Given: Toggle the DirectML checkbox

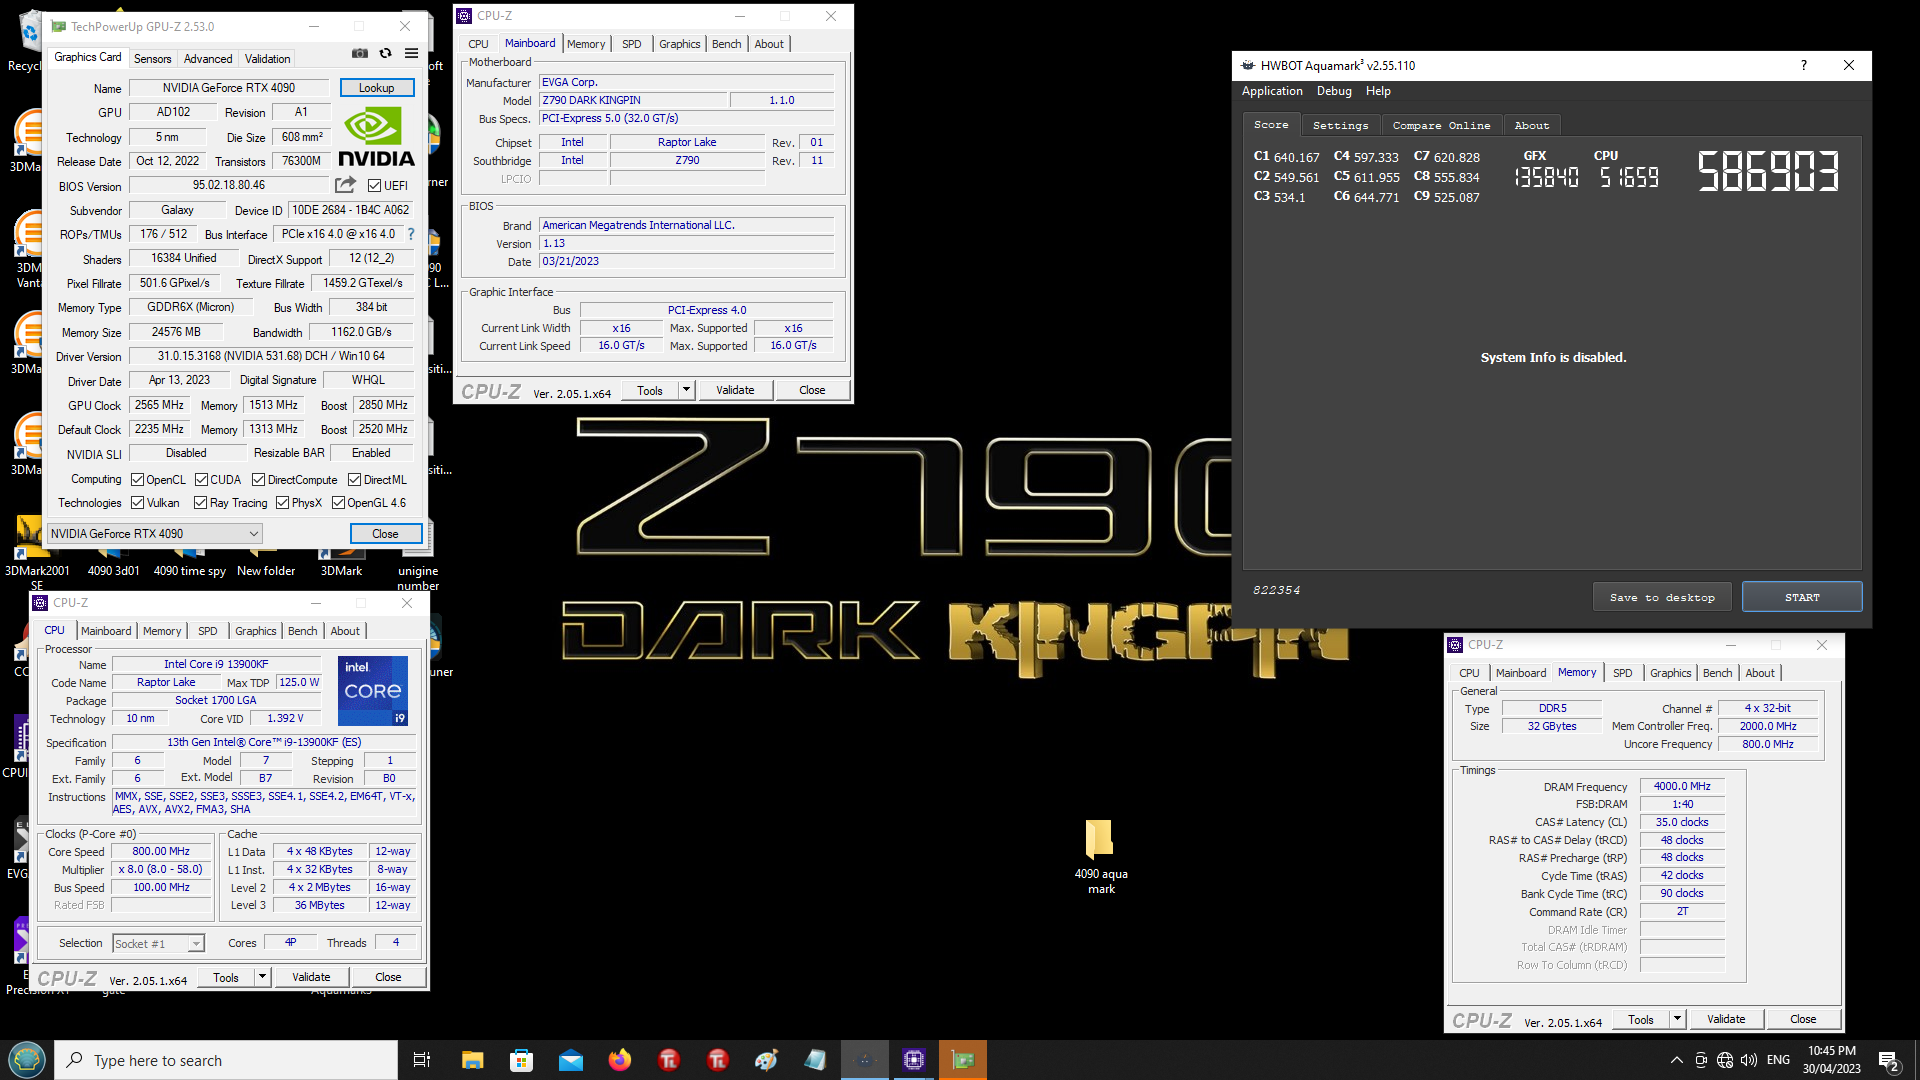Looking at the screenshot, I should tap(354, 480).
